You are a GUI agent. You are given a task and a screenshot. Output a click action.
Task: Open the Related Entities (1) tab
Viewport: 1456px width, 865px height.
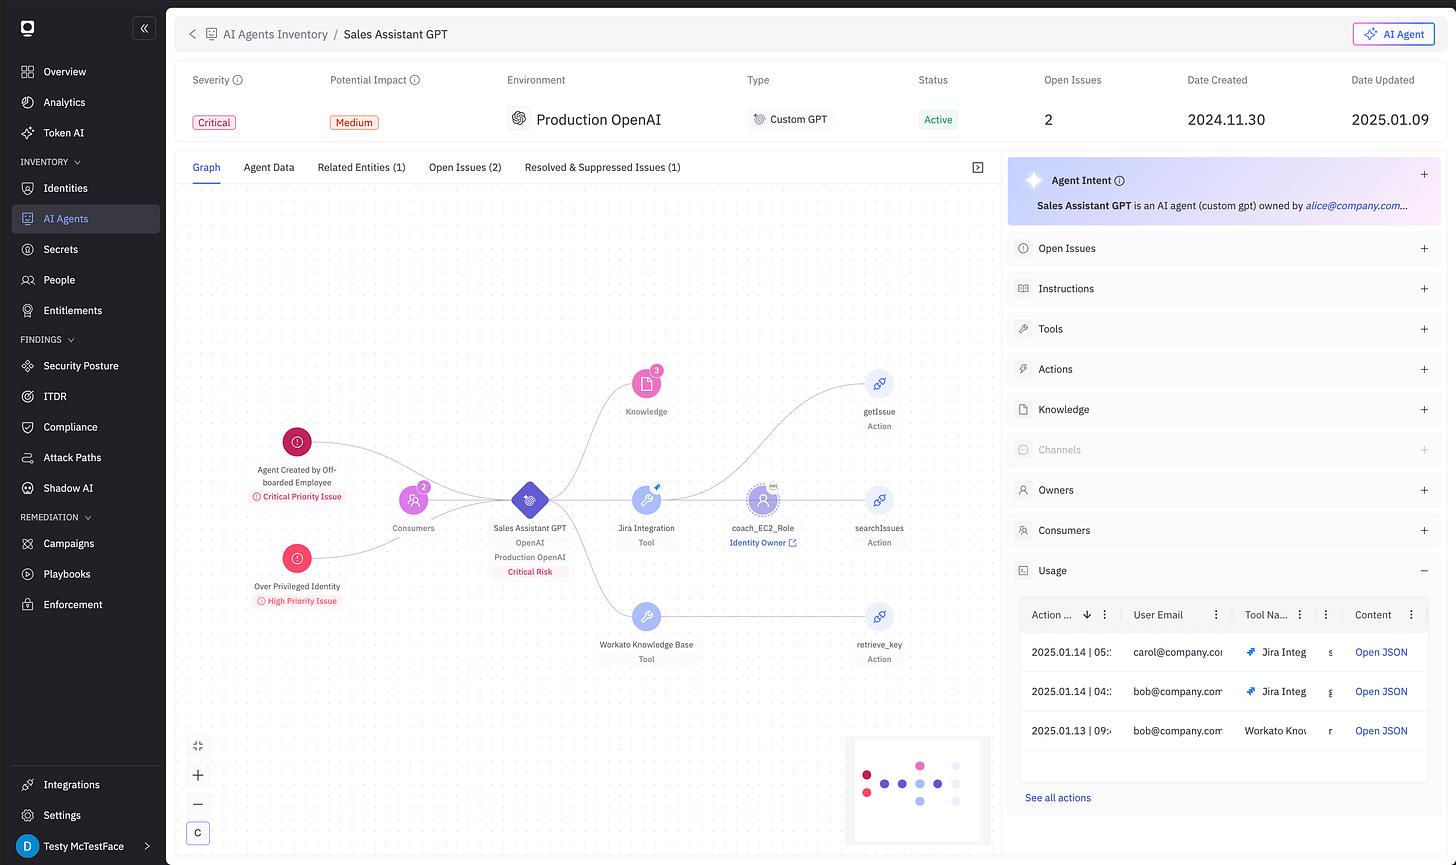click(361, 167)
